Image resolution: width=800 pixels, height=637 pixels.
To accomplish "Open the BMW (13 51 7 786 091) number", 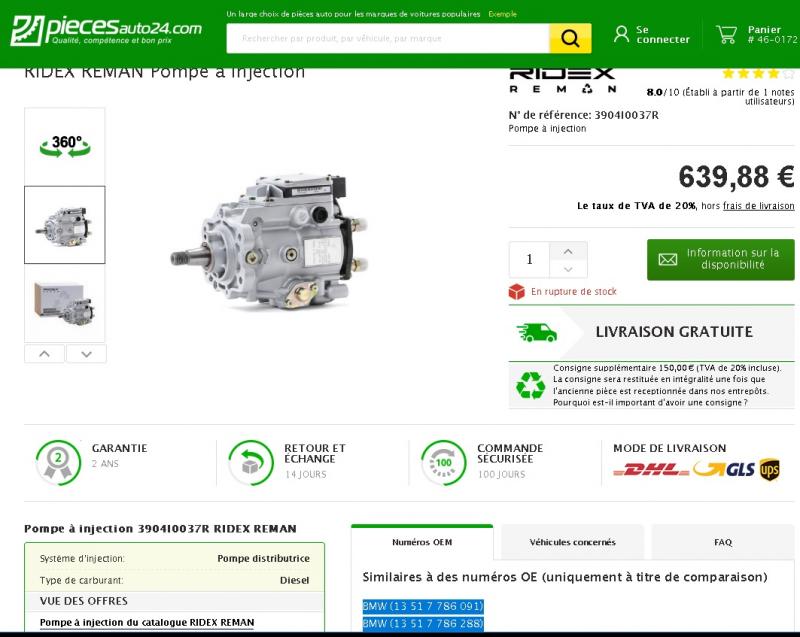I will (423, 606).
